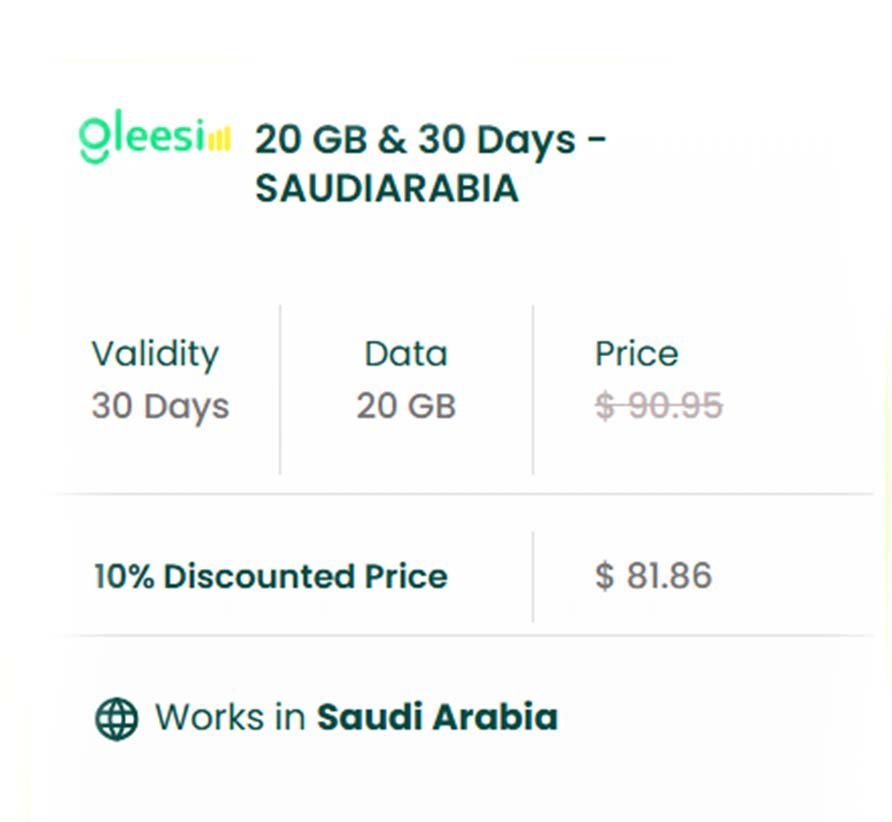Click the SAUDIARABIA heading text
The width and height of the screenshot is (892, 822).
[387, 188]
